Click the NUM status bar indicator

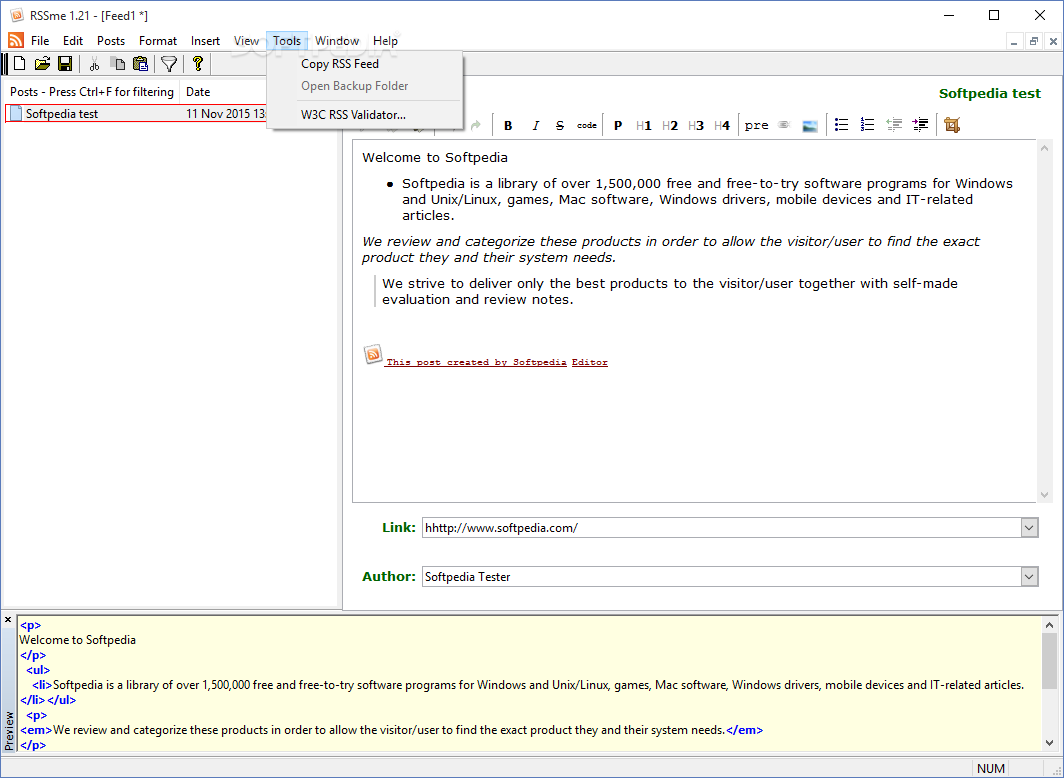point(991,769)
